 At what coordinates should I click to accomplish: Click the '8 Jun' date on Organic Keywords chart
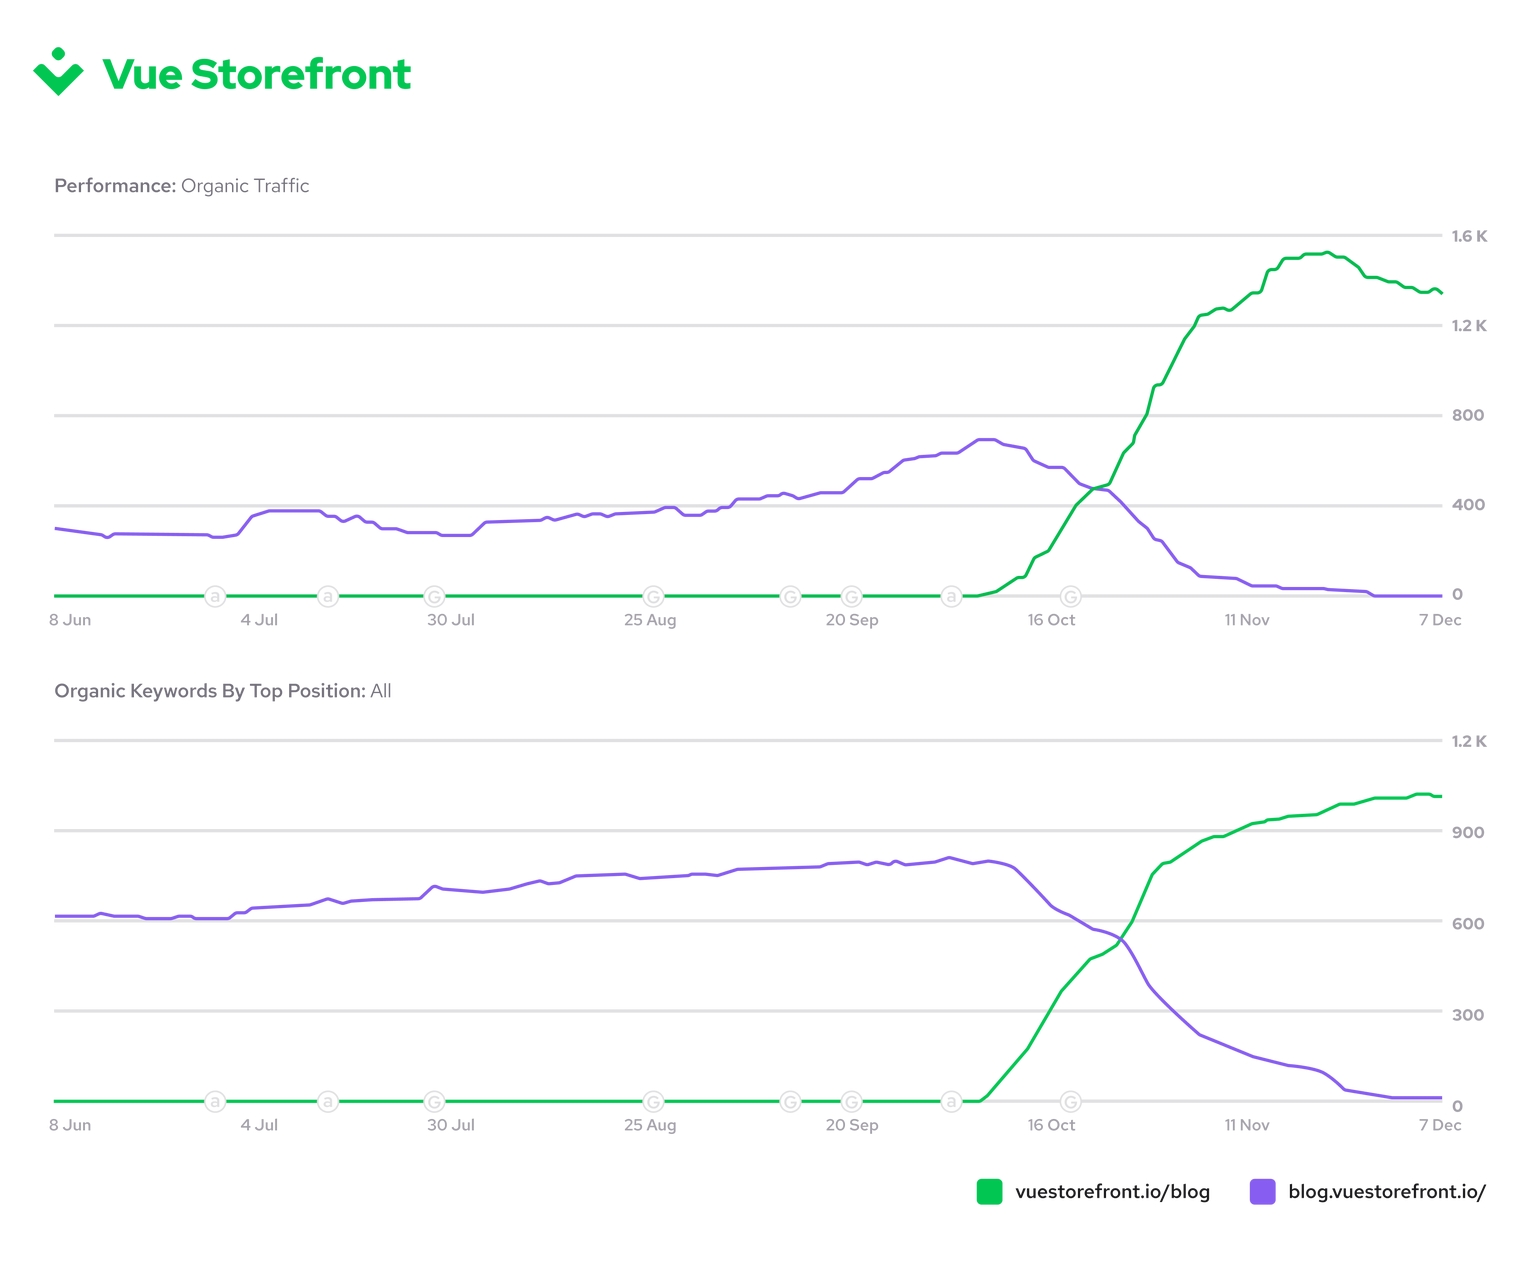point(70,1125)
